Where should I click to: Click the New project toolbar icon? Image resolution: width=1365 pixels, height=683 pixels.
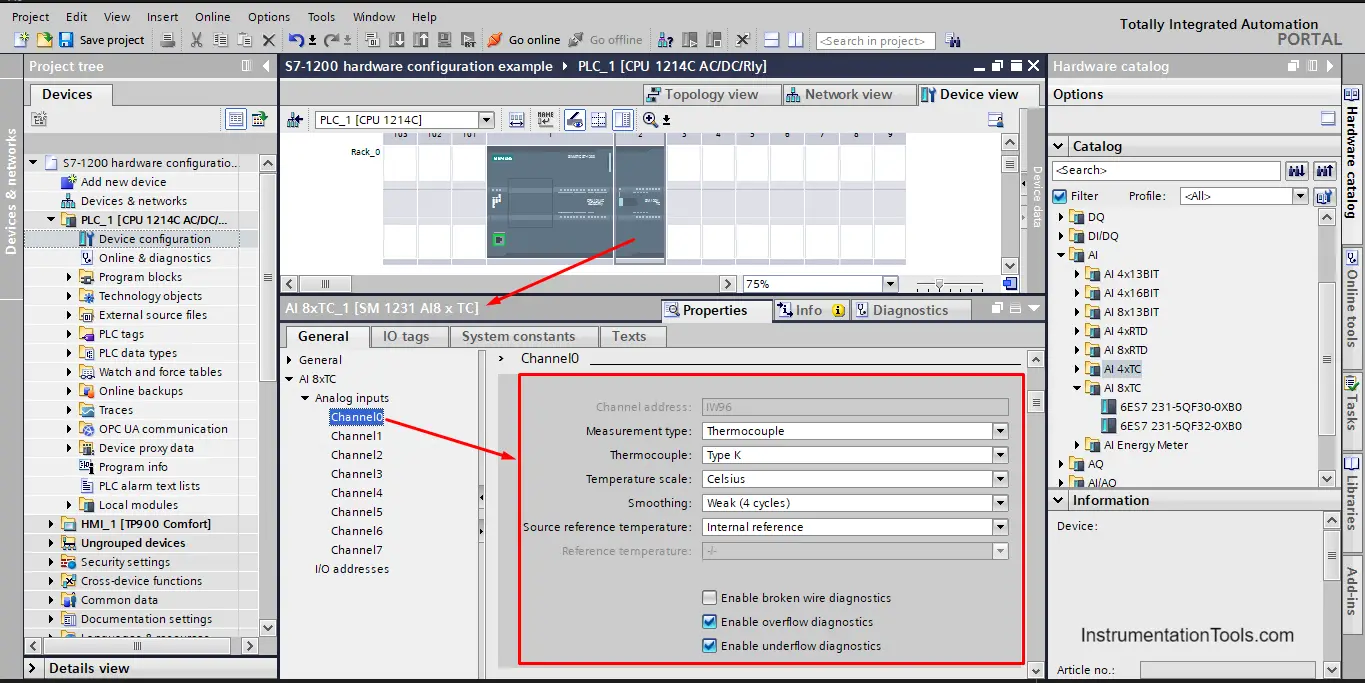pyautogui.click(x=22, y=40)
